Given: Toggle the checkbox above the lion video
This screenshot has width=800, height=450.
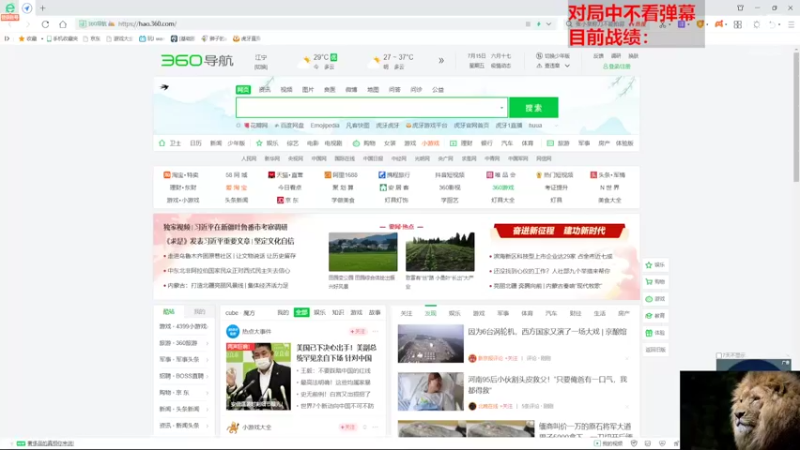Looking at the screenshot, I should pos(719,355).
